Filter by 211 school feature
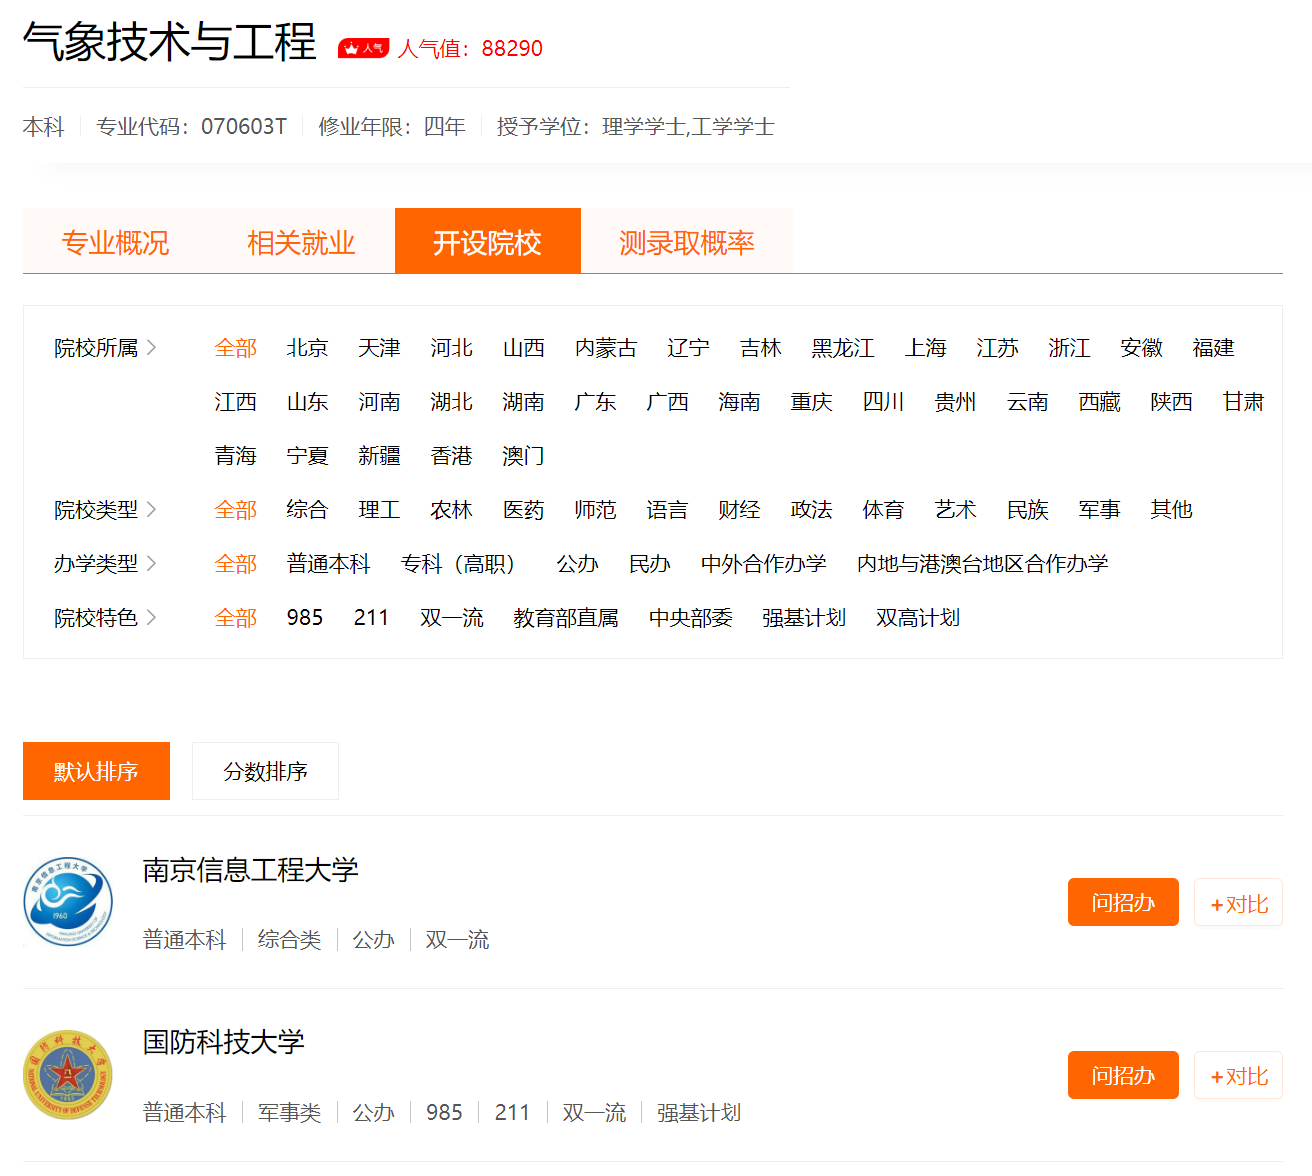The height and width of the screenshot is (1176, 1312). click(x=371, y=618)
